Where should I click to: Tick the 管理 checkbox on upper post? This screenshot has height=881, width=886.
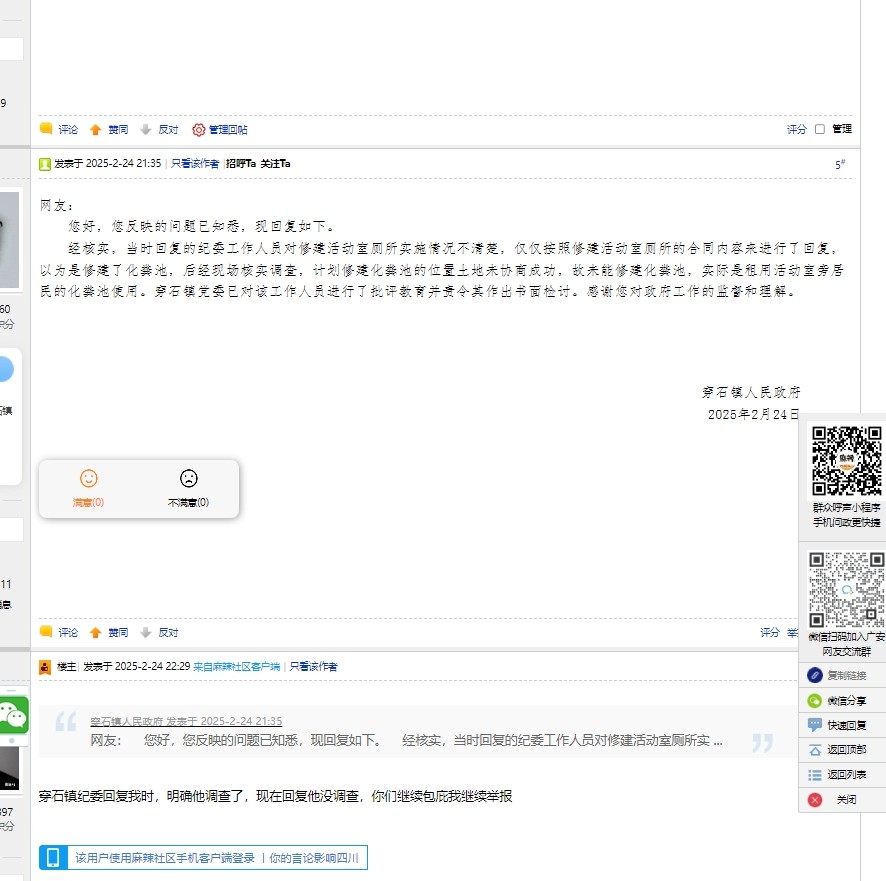[x=820, y=129]
